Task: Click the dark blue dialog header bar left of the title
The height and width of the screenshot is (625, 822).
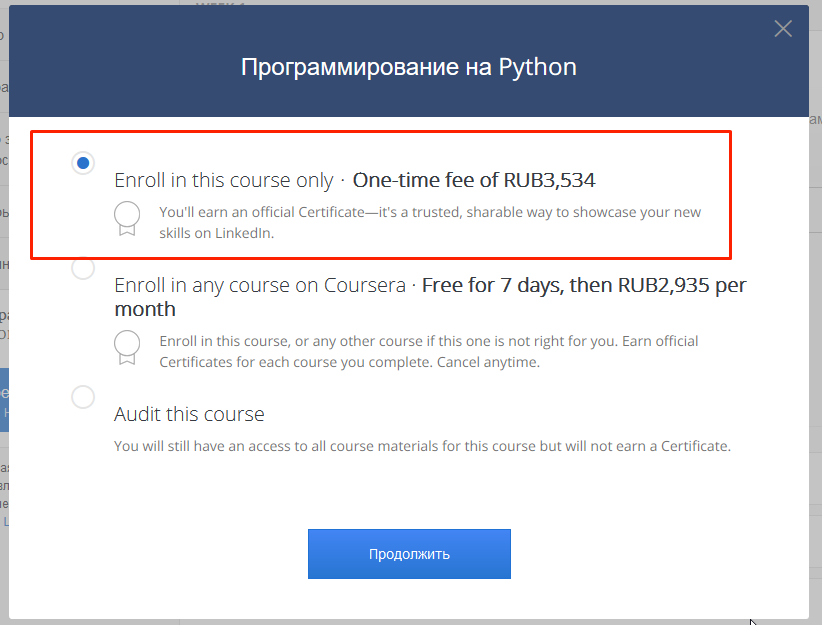Action: pos(120,68)
